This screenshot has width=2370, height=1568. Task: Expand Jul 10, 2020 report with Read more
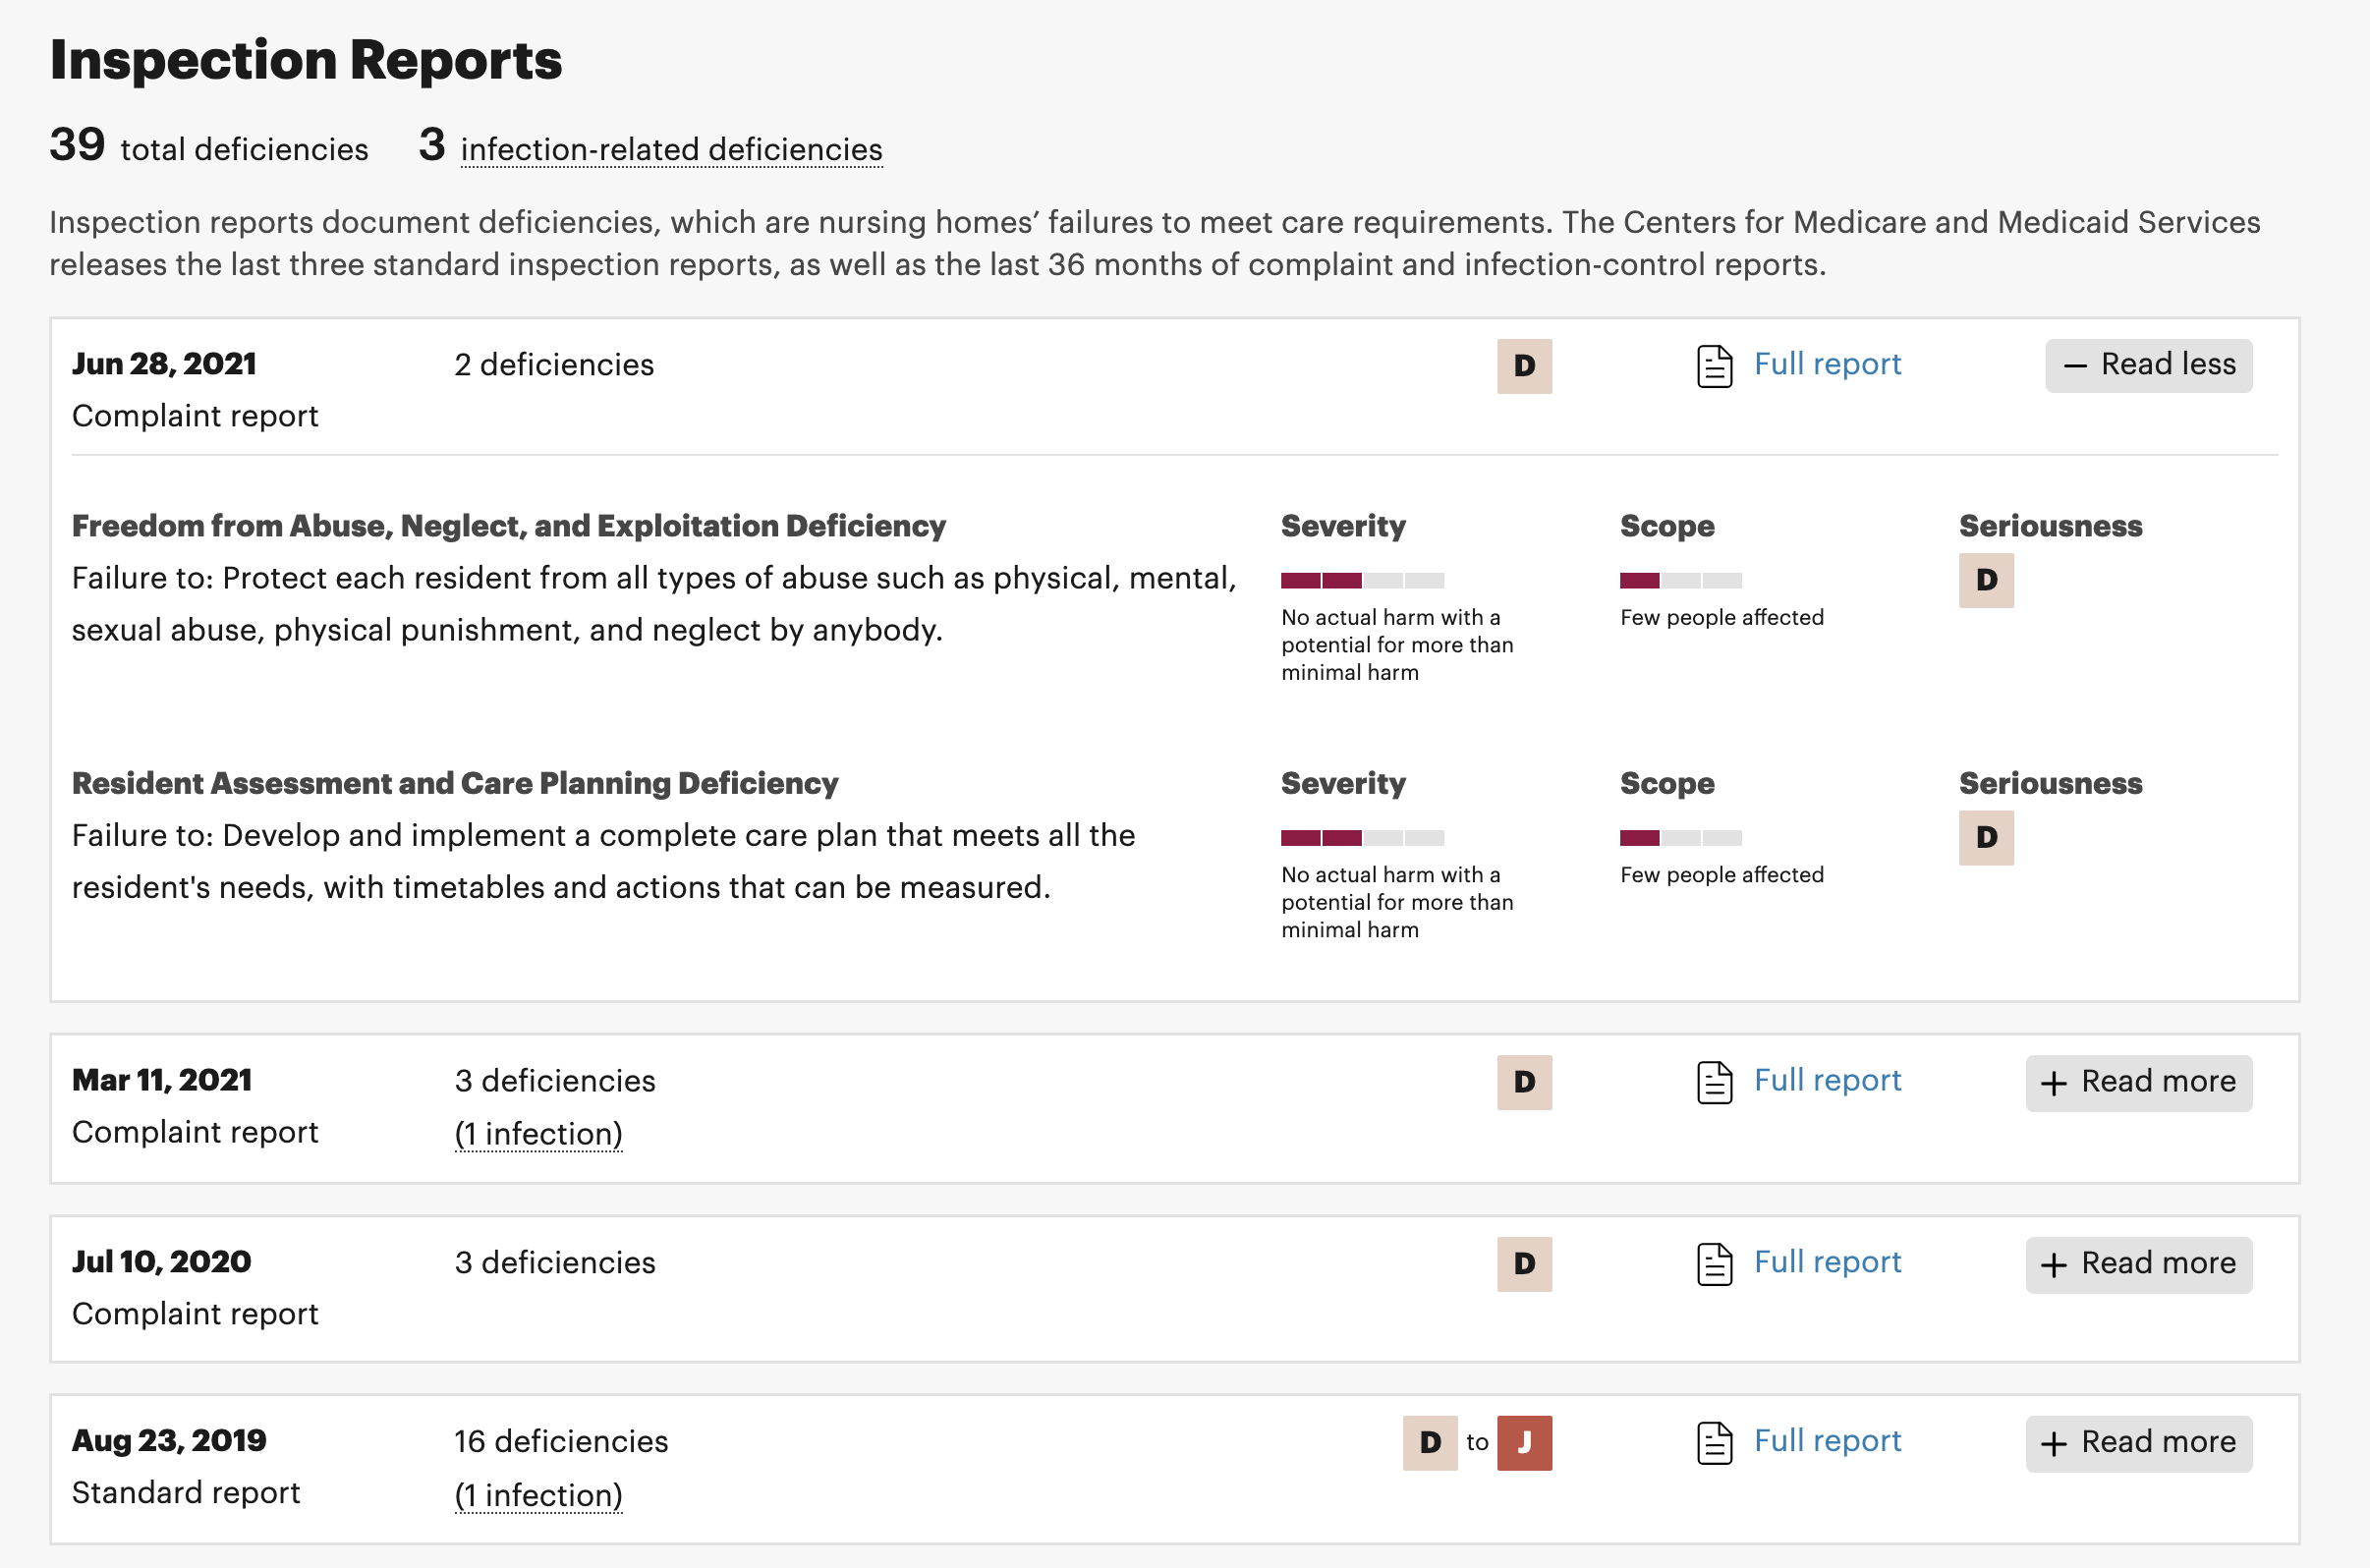tap(2138, 1264)
